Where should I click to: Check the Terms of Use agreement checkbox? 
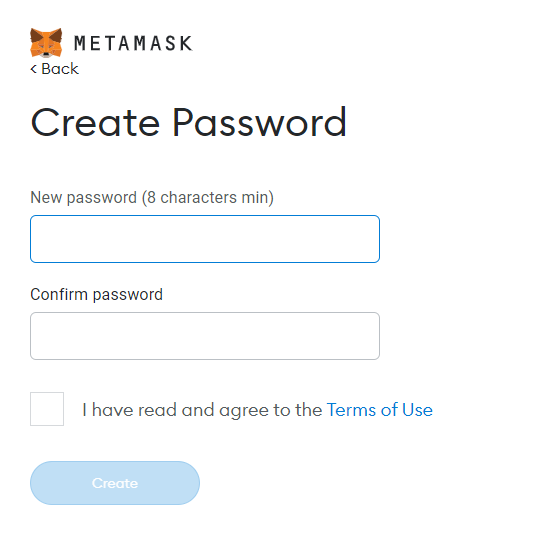click(x=47, y=409)
